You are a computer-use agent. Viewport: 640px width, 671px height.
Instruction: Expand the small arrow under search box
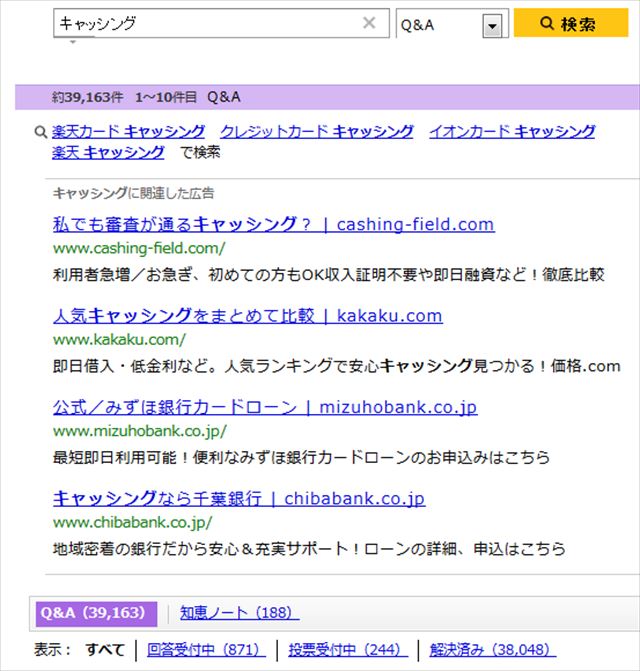(x=73, y=42)
